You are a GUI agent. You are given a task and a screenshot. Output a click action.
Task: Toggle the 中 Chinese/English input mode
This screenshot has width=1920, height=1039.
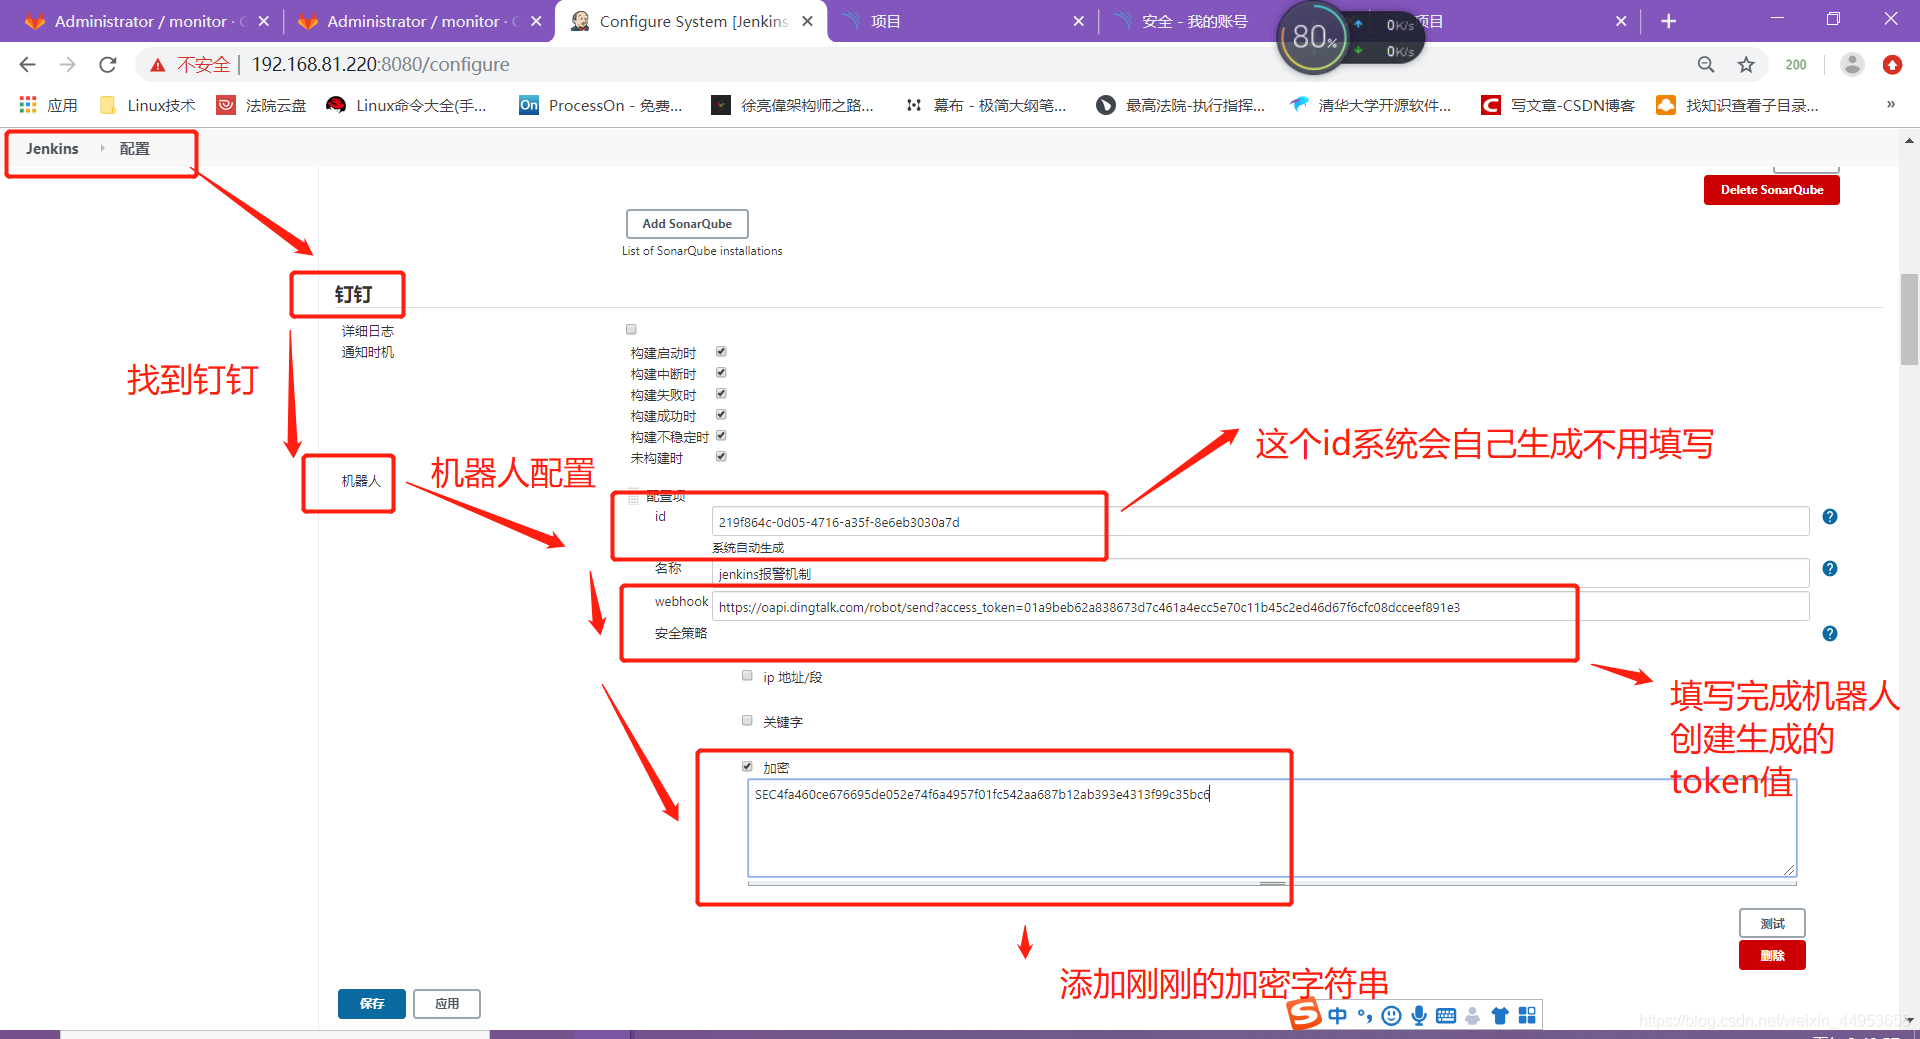(1338, 1016)
